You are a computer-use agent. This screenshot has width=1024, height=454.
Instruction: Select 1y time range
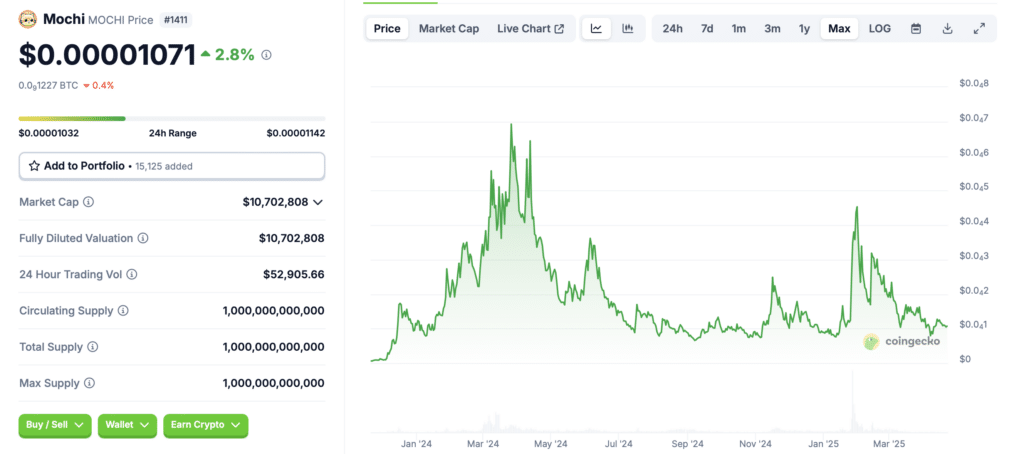point(805,29)
